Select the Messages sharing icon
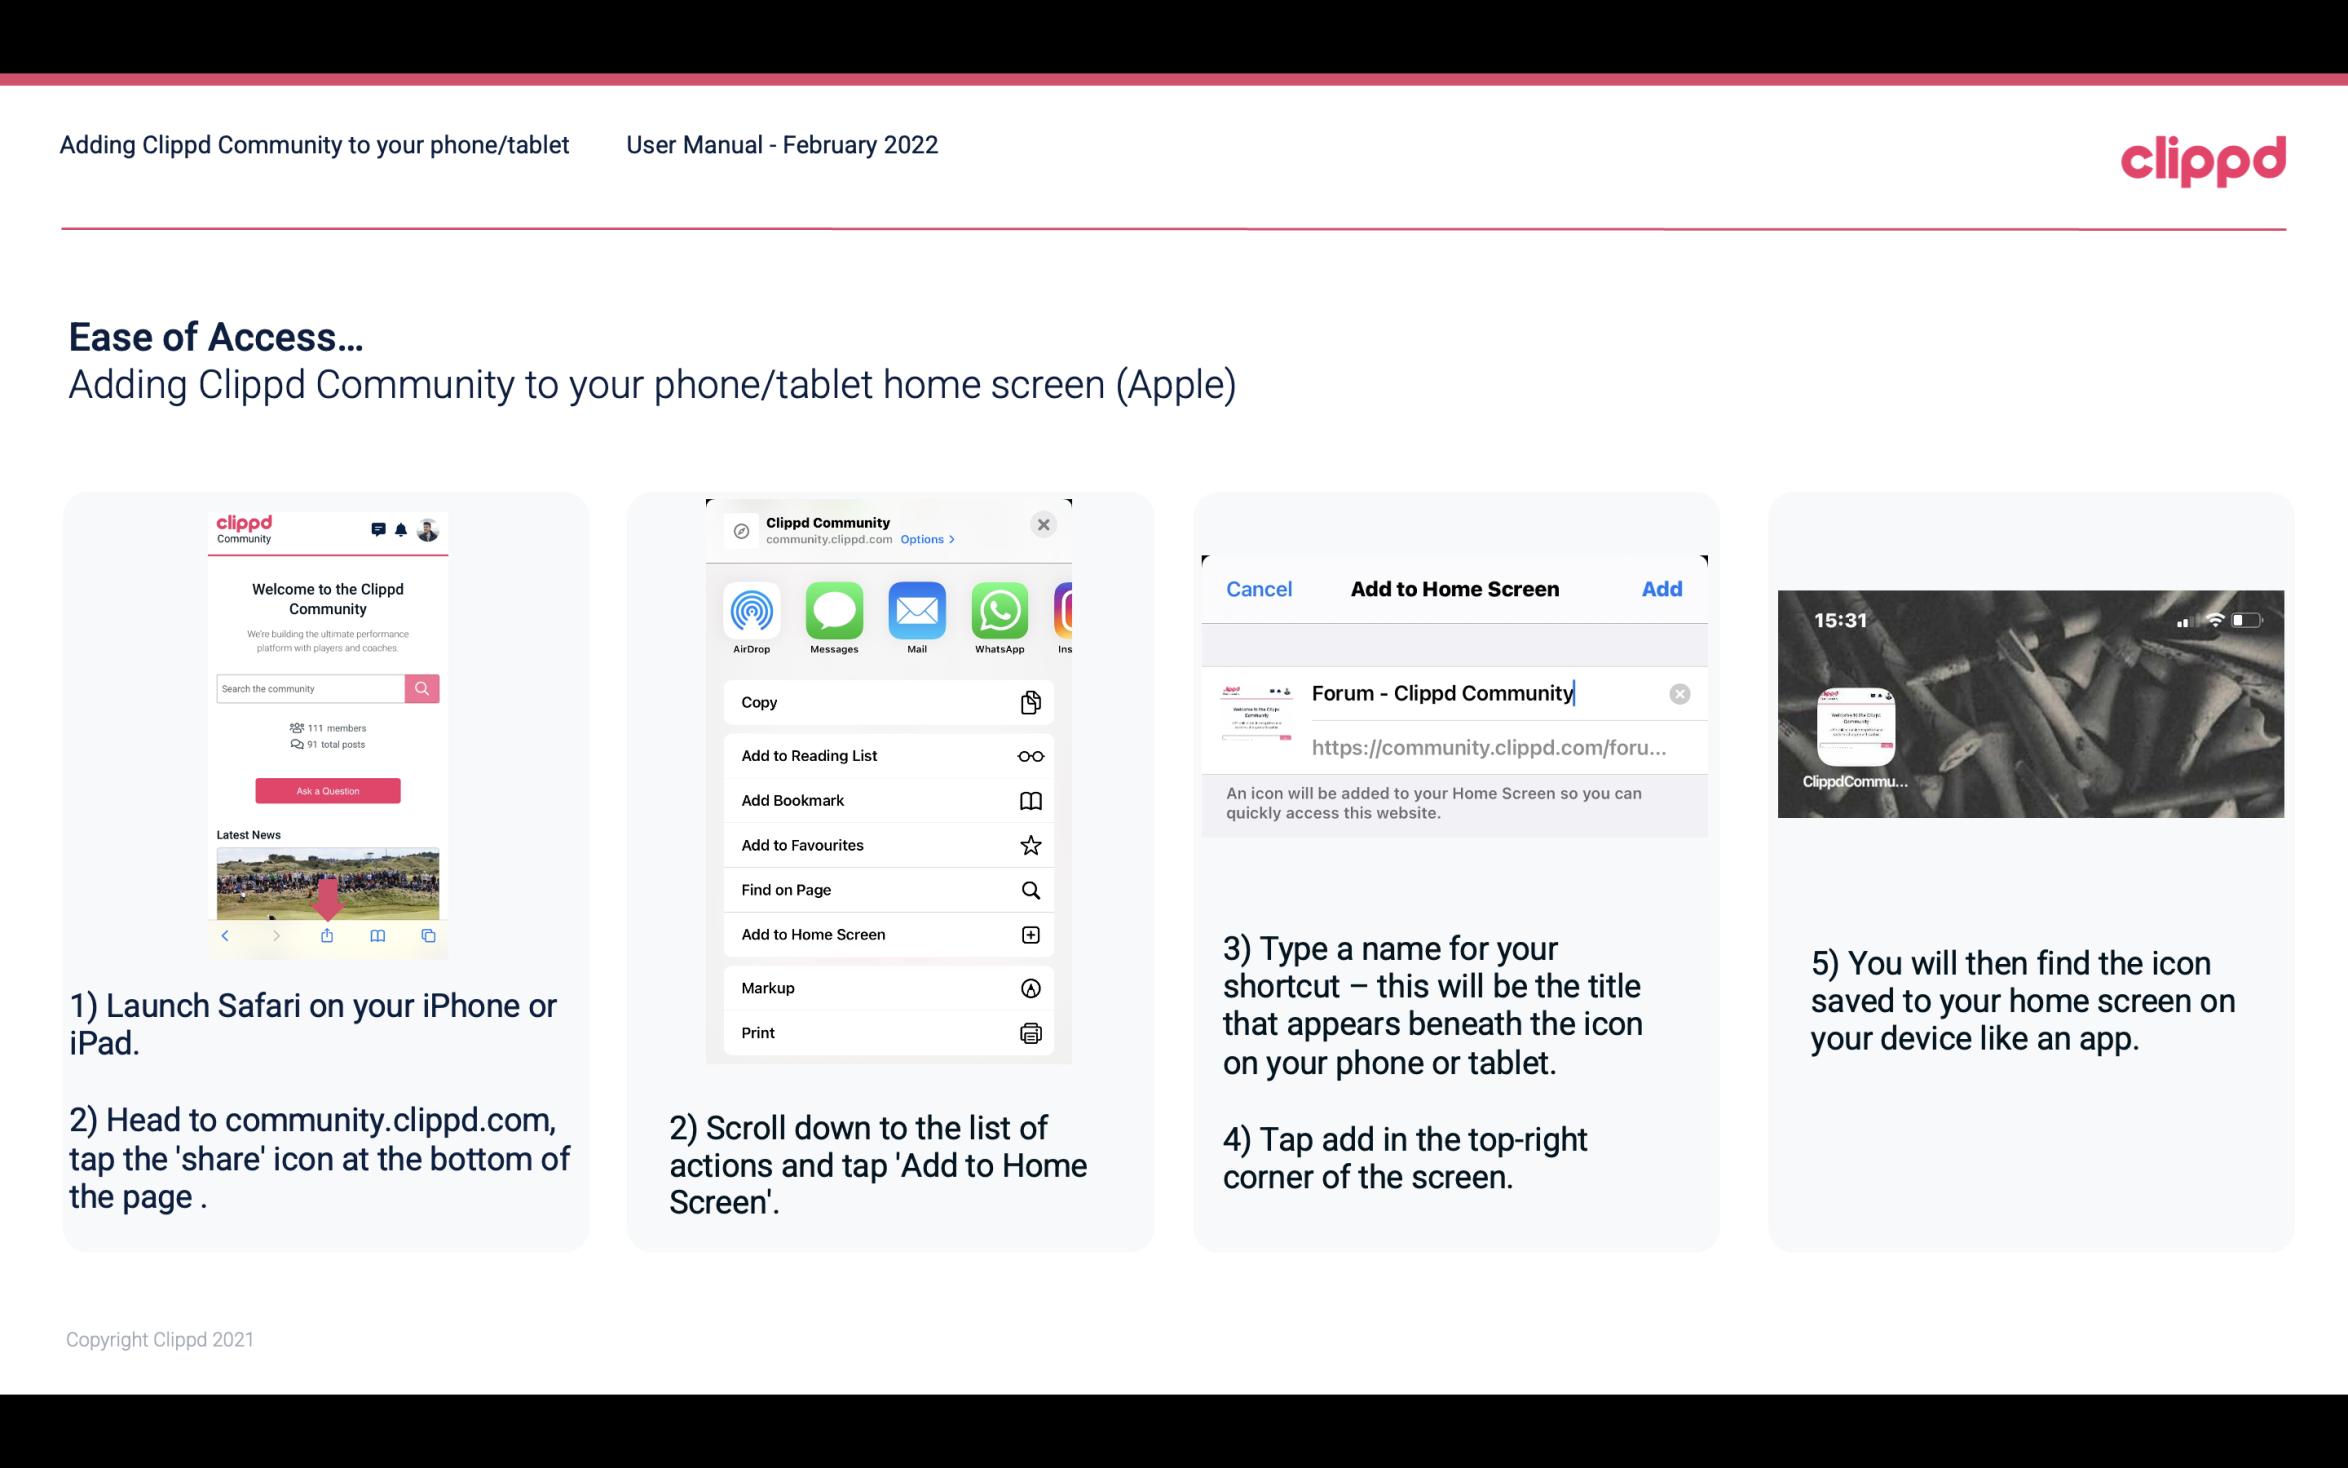The height and width of the screenshot is (1468, 2348). tap(833, 611)
